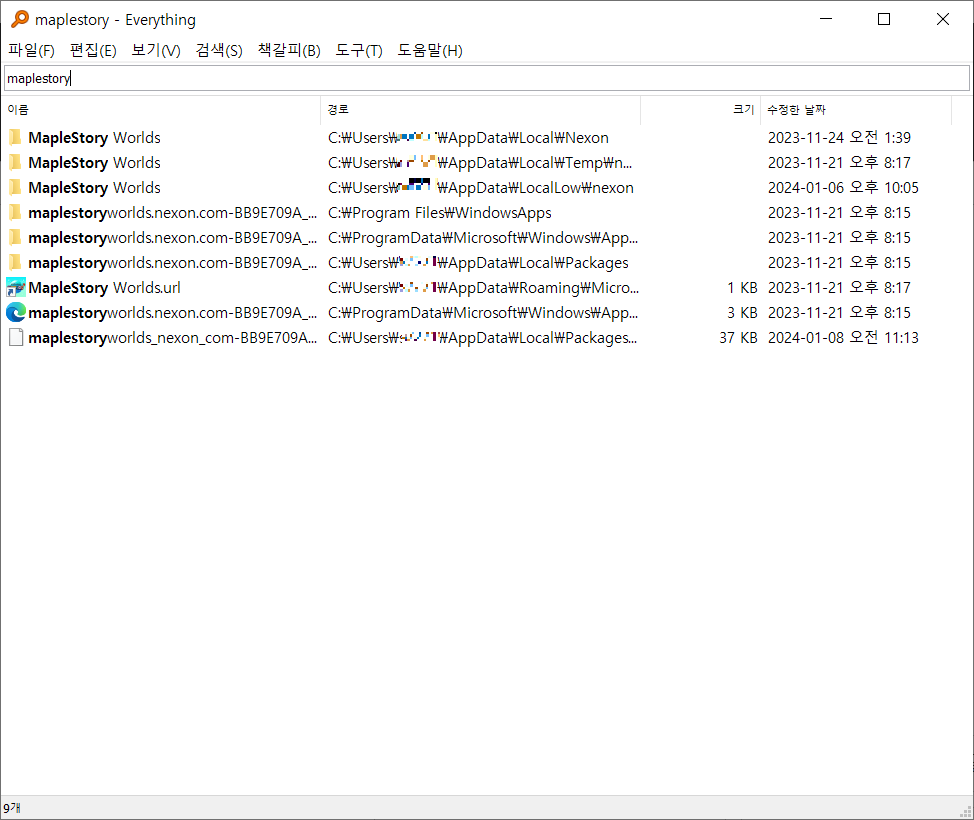Open the 도구(T) menu

tap(359, 50)
